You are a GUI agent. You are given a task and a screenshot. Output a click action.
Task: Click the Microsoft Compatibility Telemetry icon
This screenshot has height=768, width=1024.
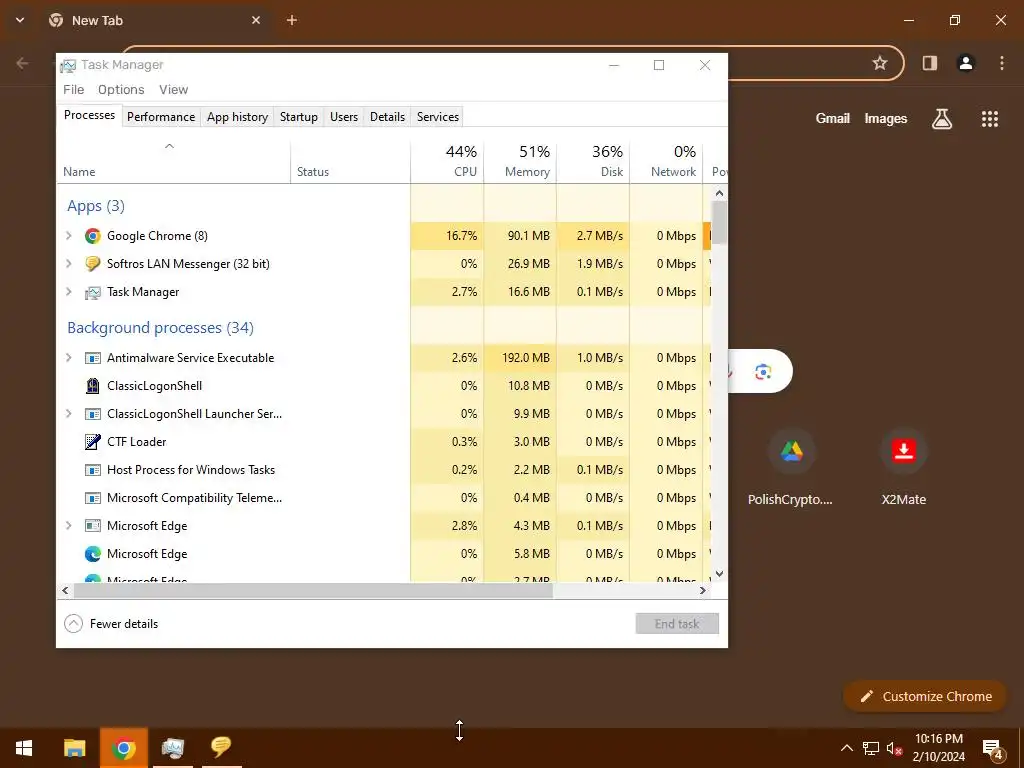93,498
